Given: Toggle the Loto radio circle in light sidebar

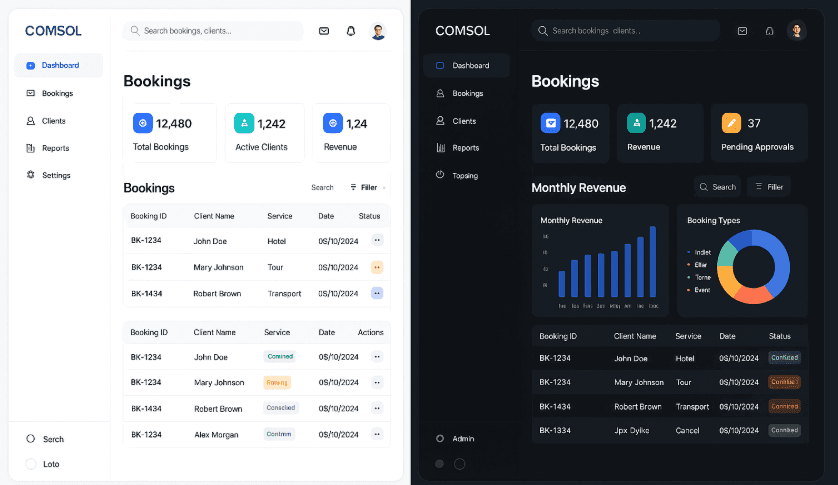Looking at the screenshot, I should pos(31,464).
